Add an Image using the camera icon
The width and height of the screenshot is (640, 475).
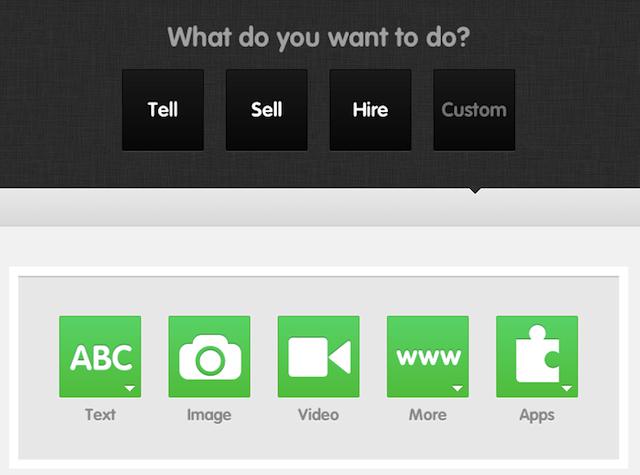[209, 356]
